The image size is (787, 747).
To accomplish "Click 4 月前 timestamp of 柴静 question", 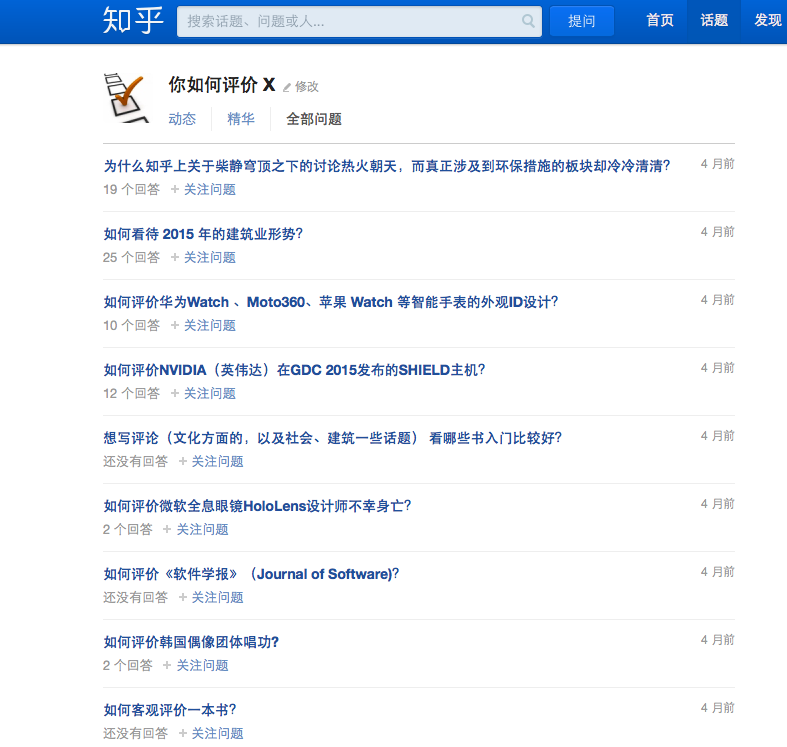I will pos(718,164).
